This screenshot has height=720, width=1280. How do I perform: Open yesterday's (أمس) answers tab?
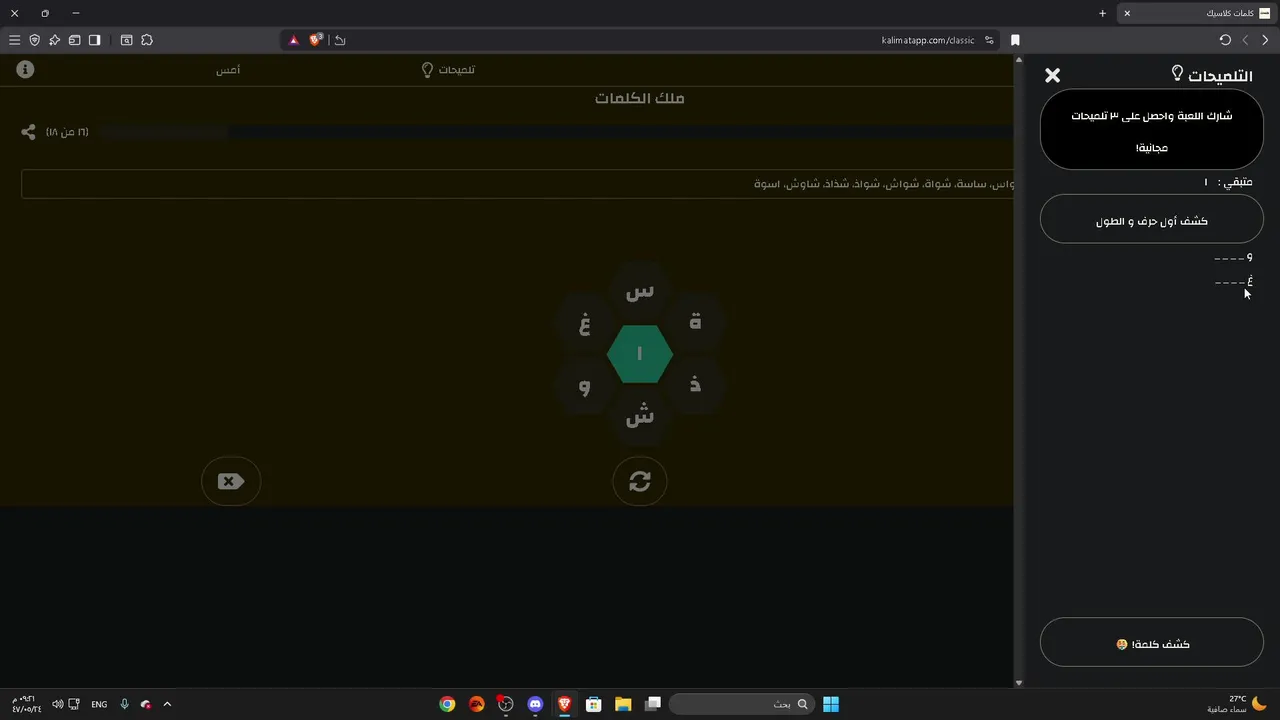[x=228, y=70]
